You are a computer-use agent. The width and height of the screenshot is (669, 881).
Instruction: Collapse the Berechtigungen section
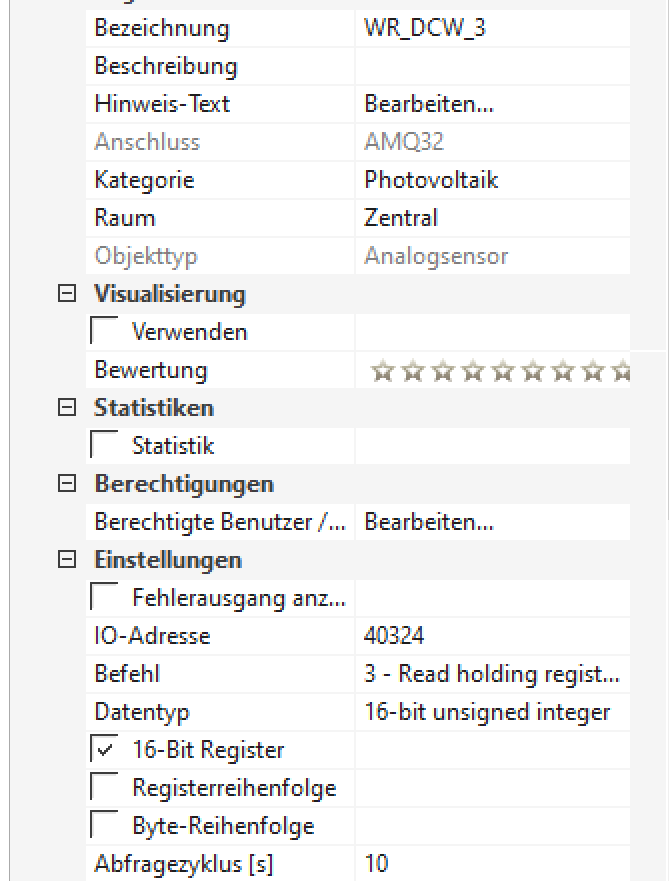(x=65, y=484)
